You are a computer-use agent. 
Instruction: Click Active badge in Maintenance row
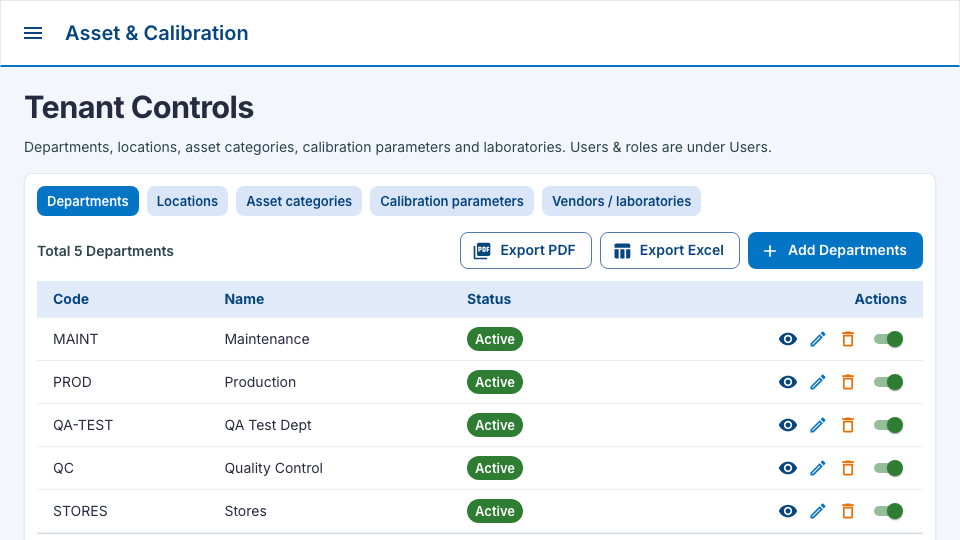(x=495, y=339)
